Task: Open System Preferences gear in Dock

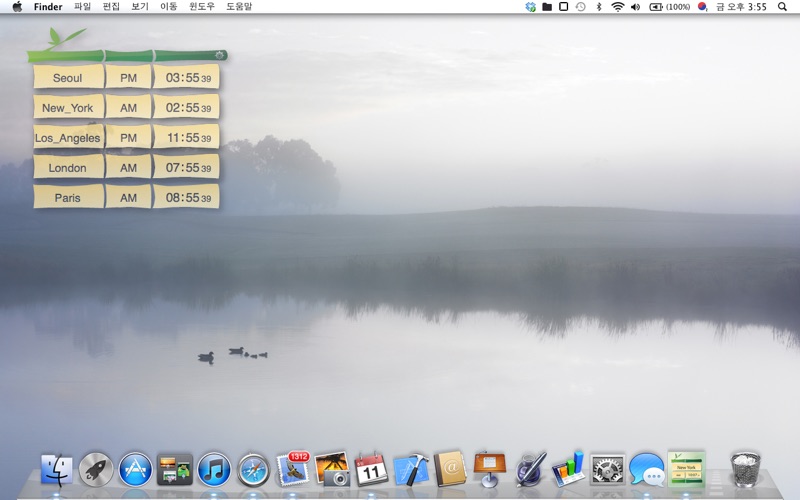Action: (x=607, y=468)
